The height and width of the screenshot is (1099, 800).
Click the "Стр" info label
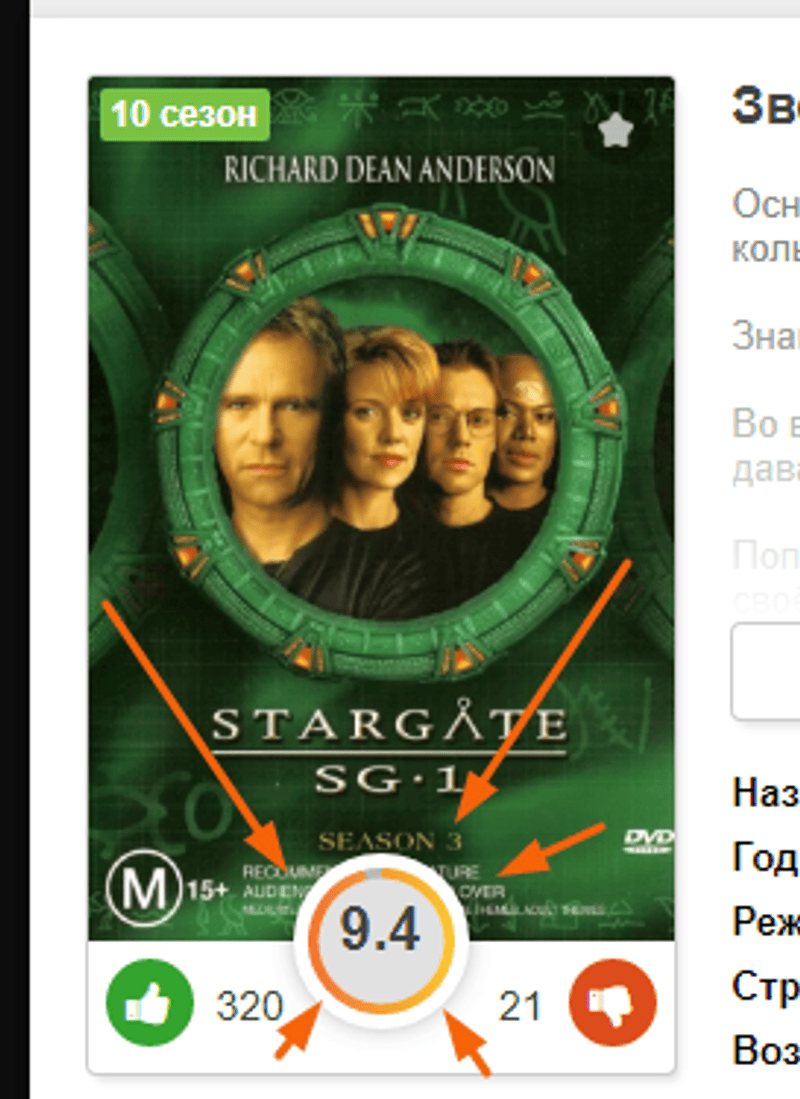click(766, 985)
